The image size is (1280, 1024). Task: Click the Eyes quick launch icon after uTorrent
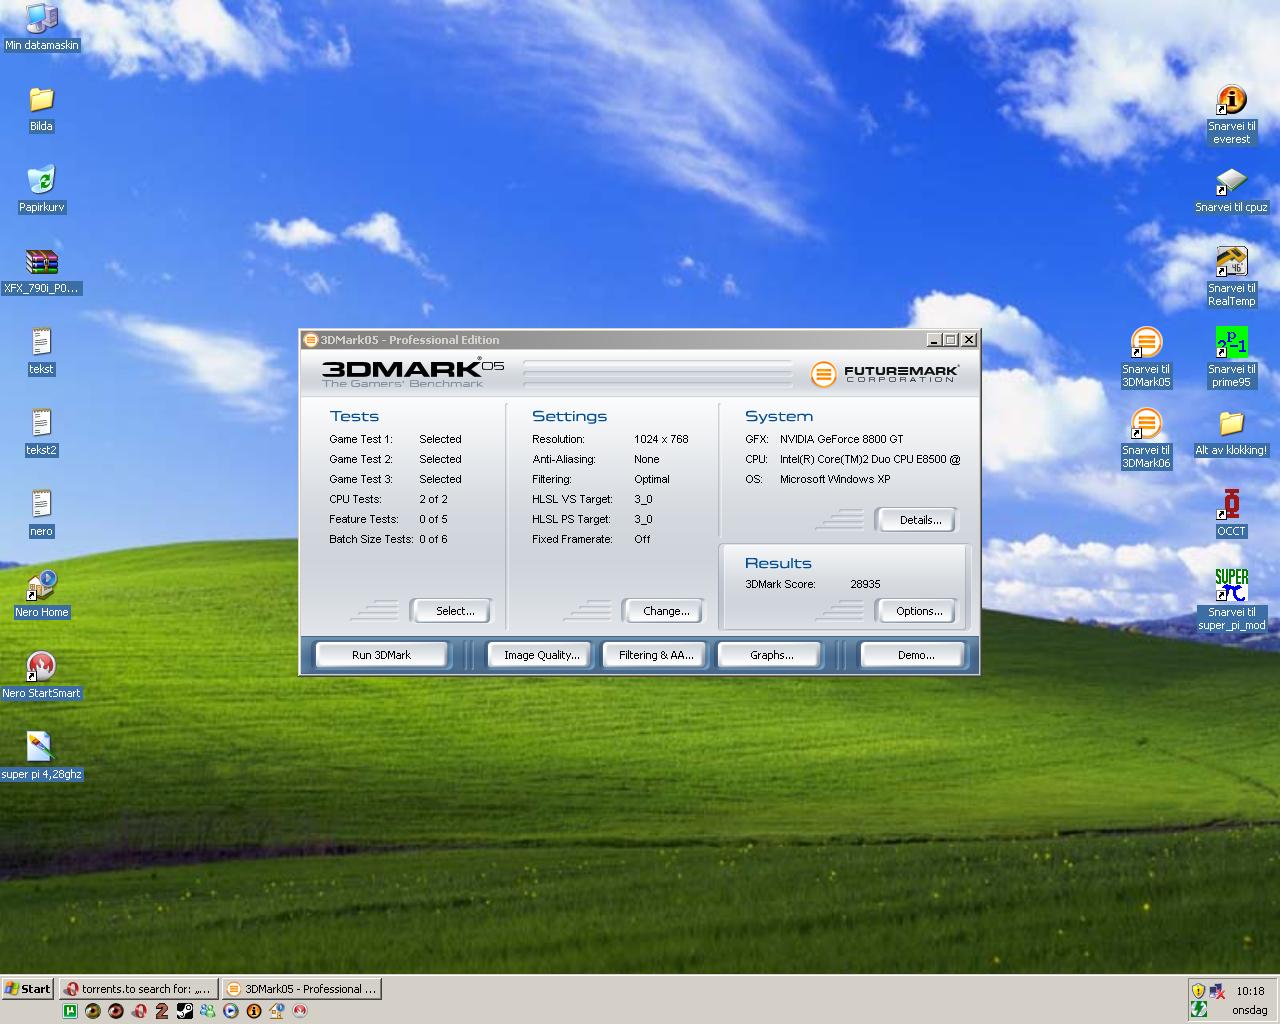tap(93, 1011)
